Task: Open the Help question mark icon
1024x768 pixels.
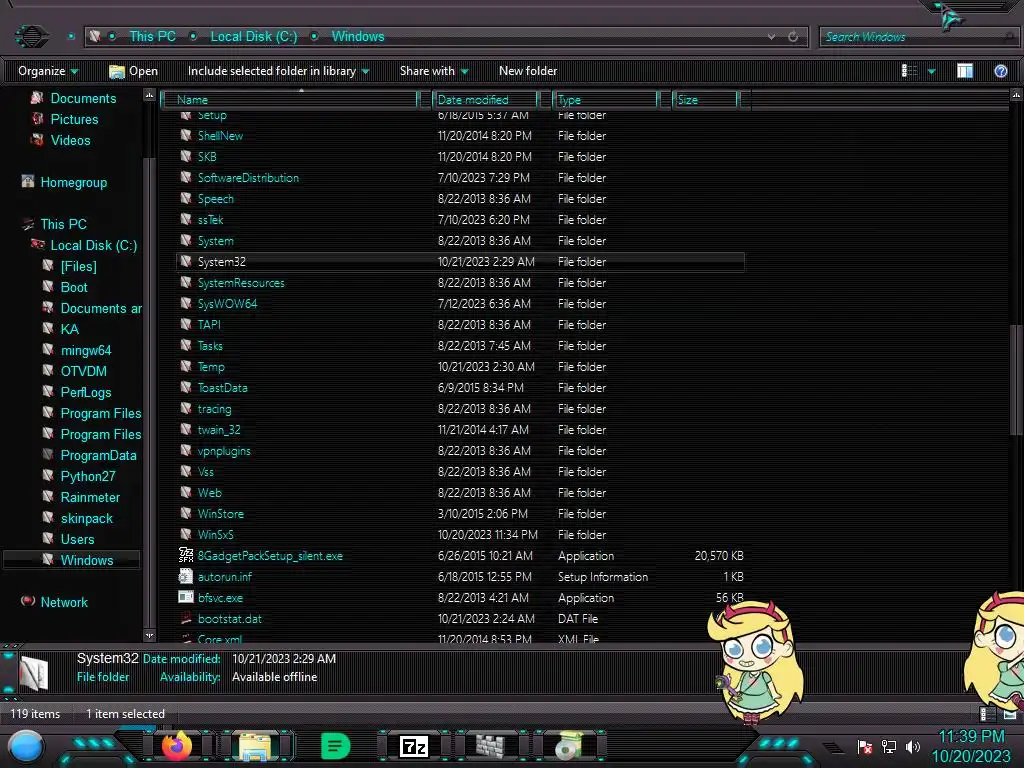Action: click(1000, 71)
